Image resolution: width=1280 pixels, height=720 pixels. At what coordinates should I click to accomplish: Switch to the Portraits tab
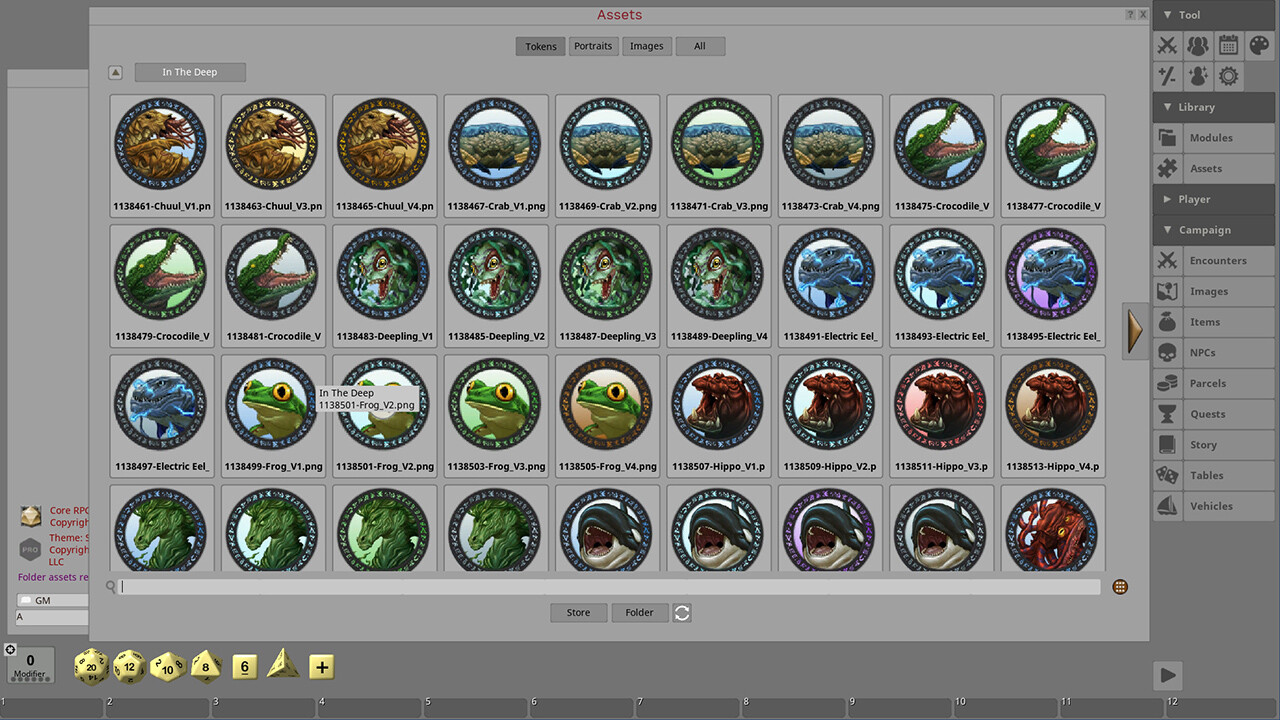click(x=593, y=46)
